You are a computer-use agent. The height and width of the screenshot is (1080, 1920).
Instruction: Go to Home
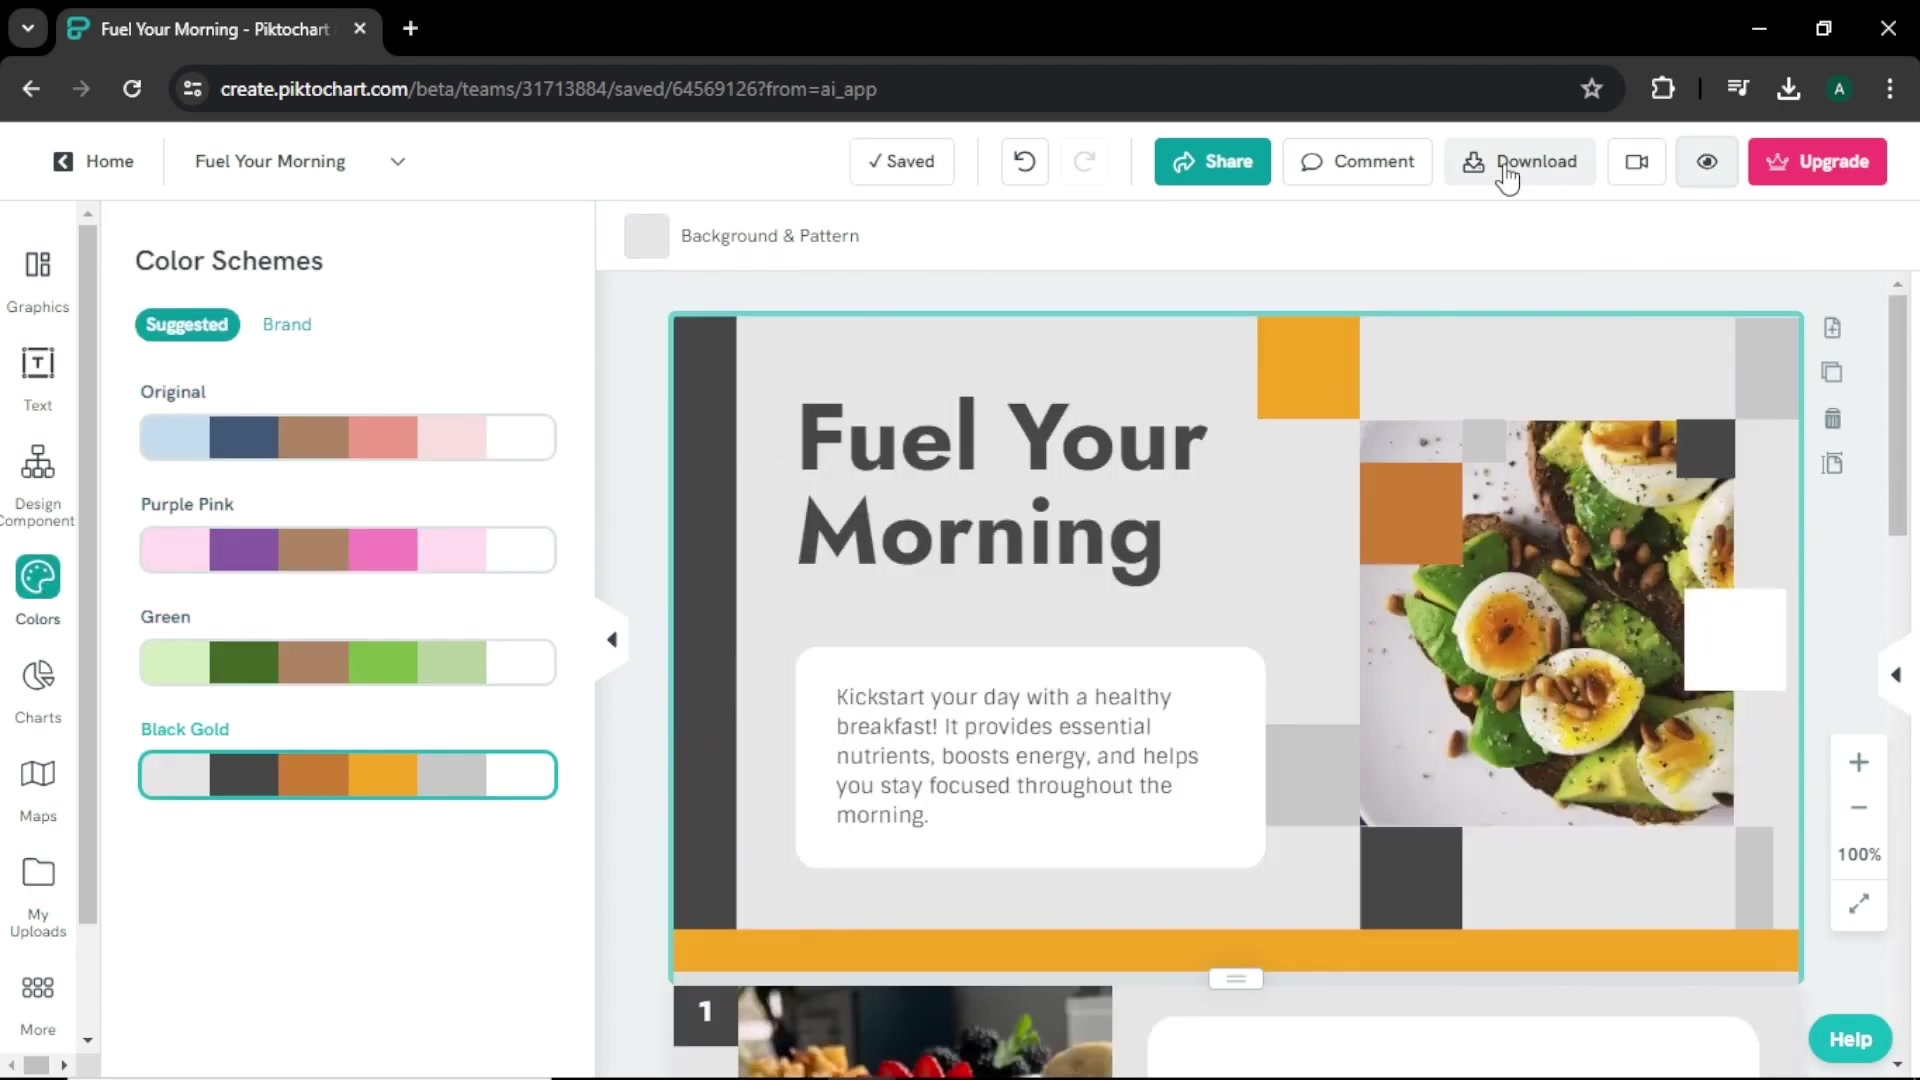[x=93, y=161]
